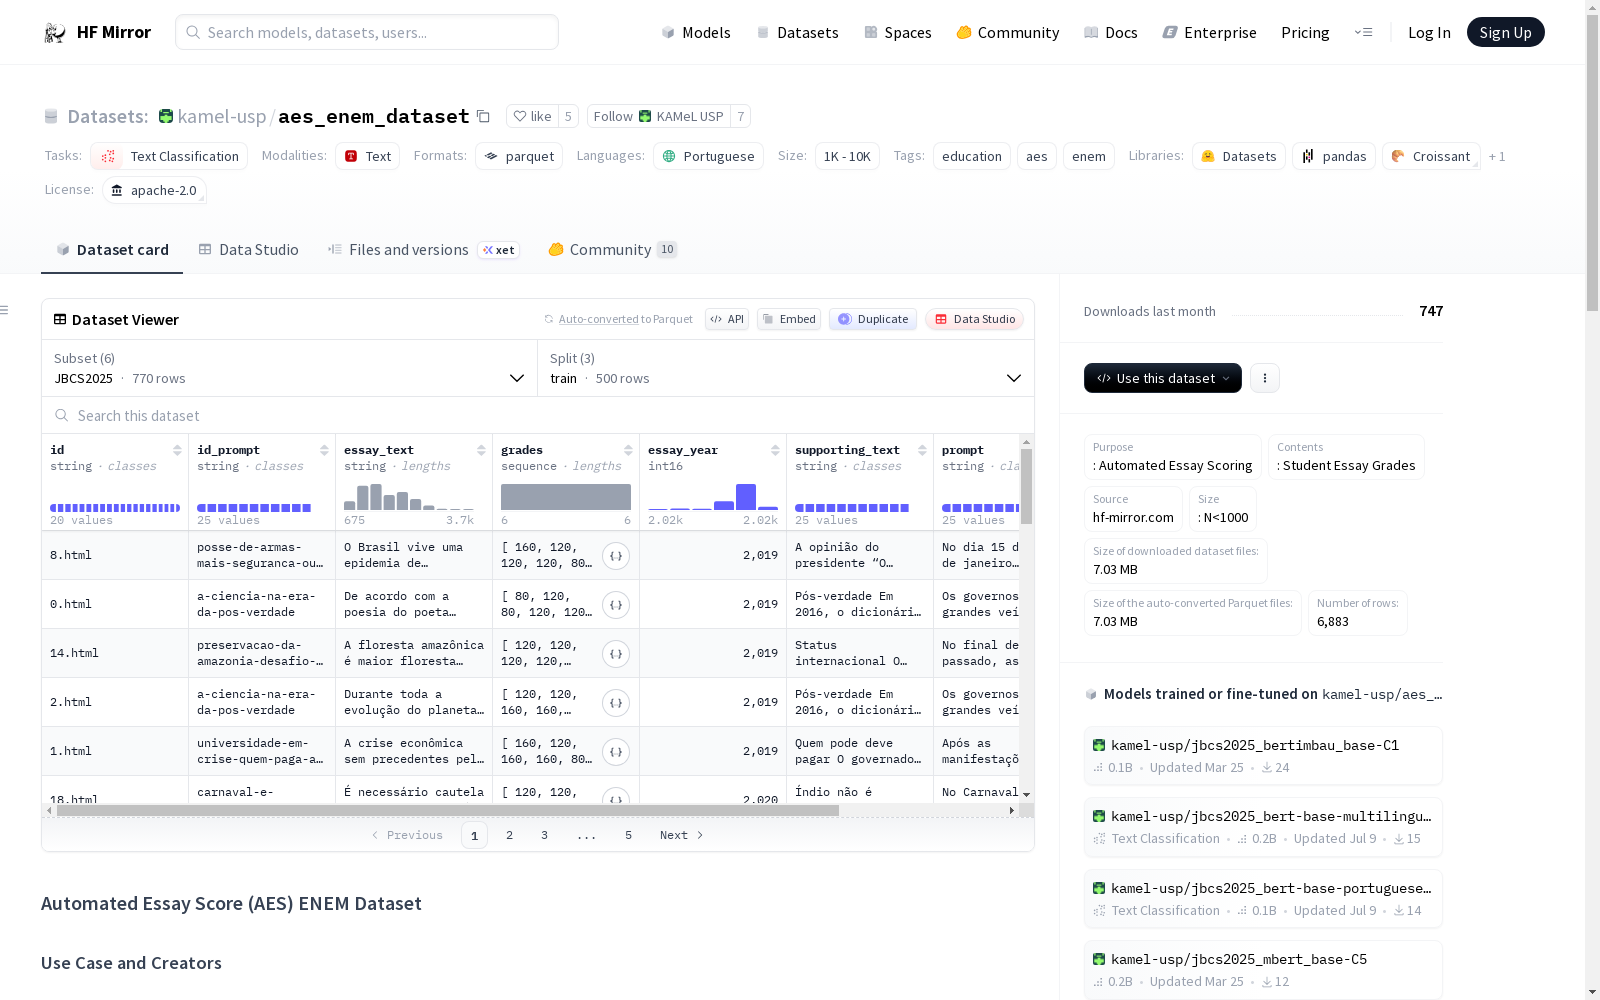Expand JSON for grades in row 2.html
Viewport: 1600px width, 1000px height.
point(616,703)
